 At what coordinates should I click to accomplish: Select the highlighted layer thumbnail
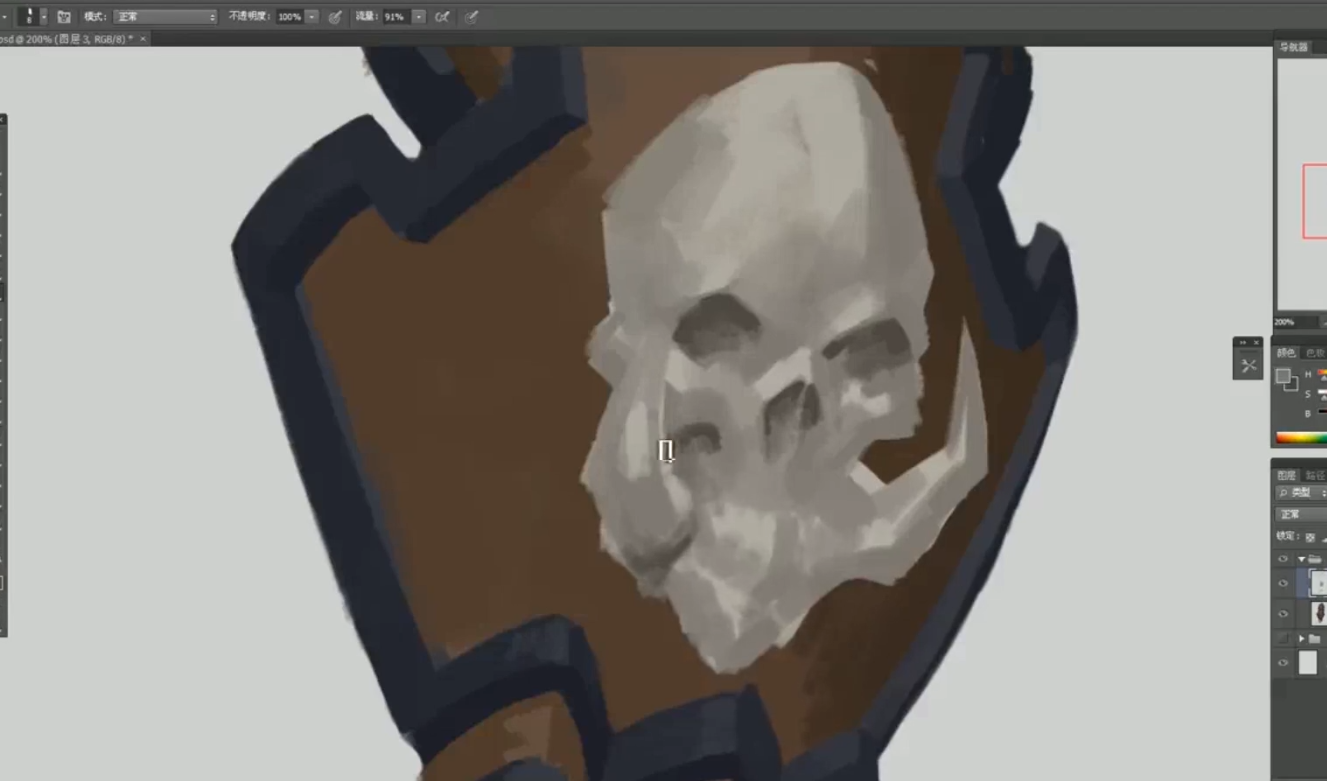tap(1318, 584)
